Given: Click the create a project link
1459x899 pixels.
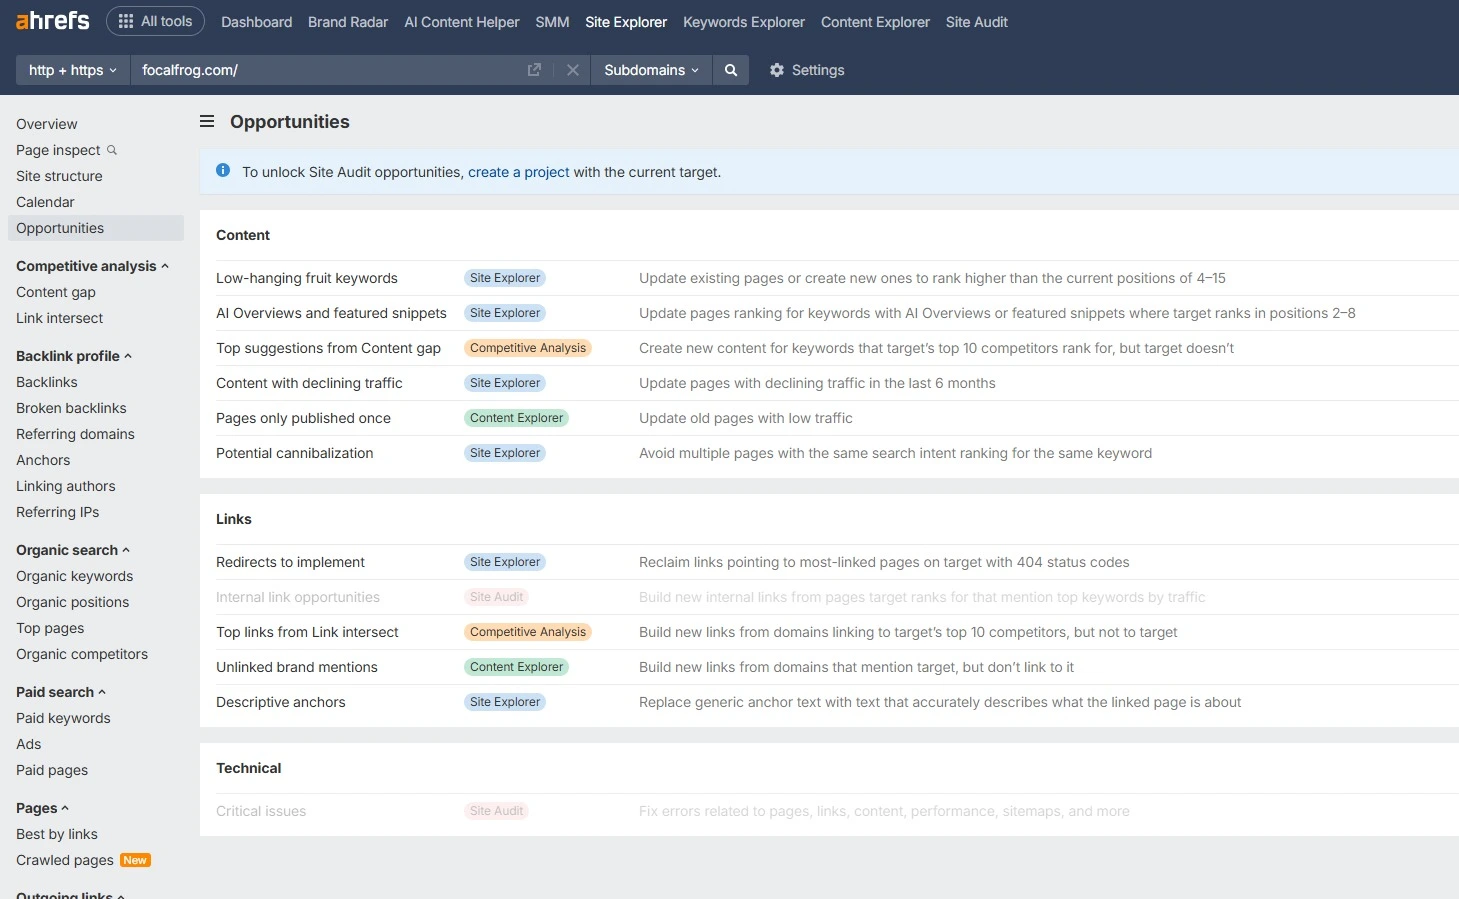Looking at the screenshot, I should [x=519, y=172].
